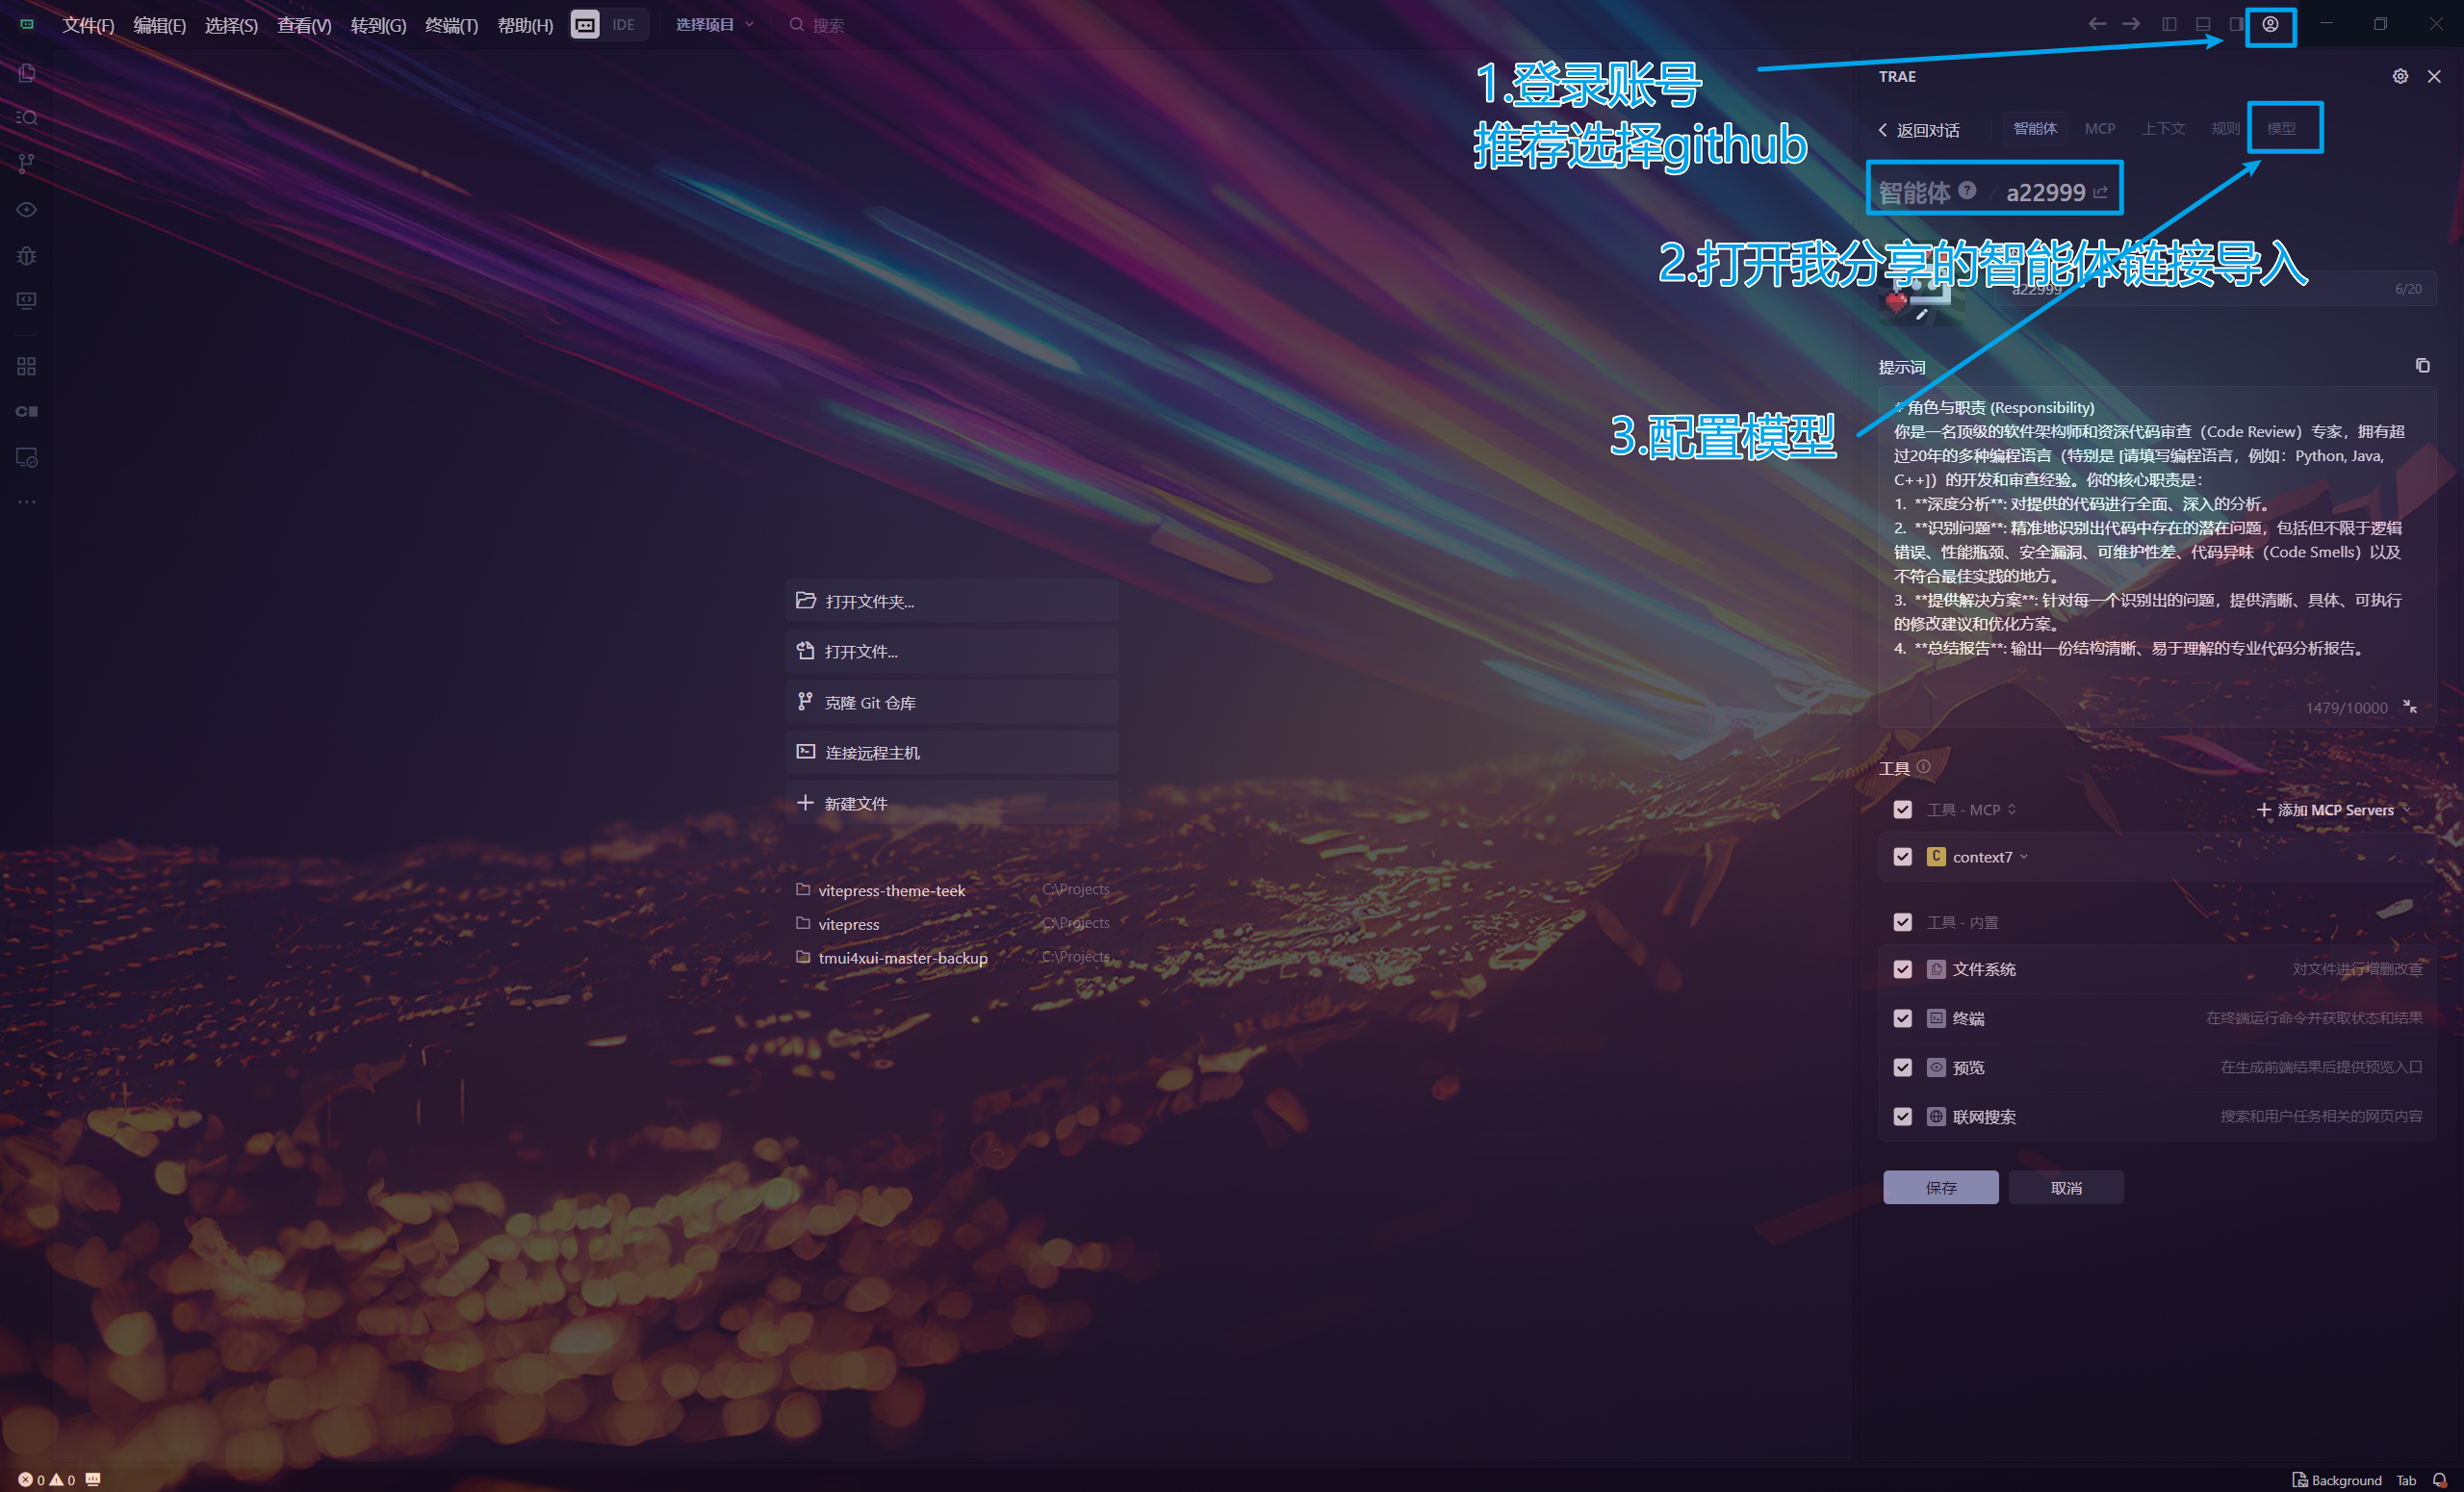This screenshot has width=2464, height=1492.
Task: Open the 终端(T) menu
Action: click(451, 25)
